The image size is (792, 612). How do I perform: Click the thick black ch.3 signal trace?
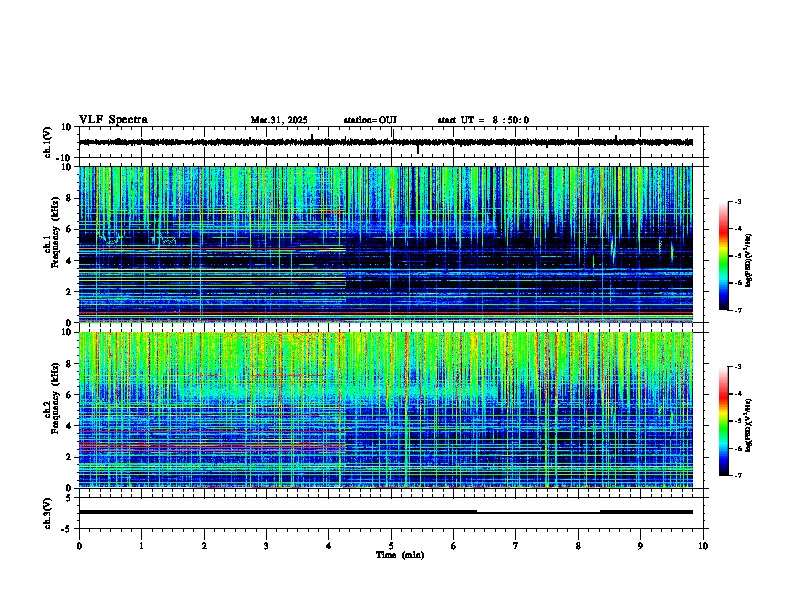pos(386,512)
